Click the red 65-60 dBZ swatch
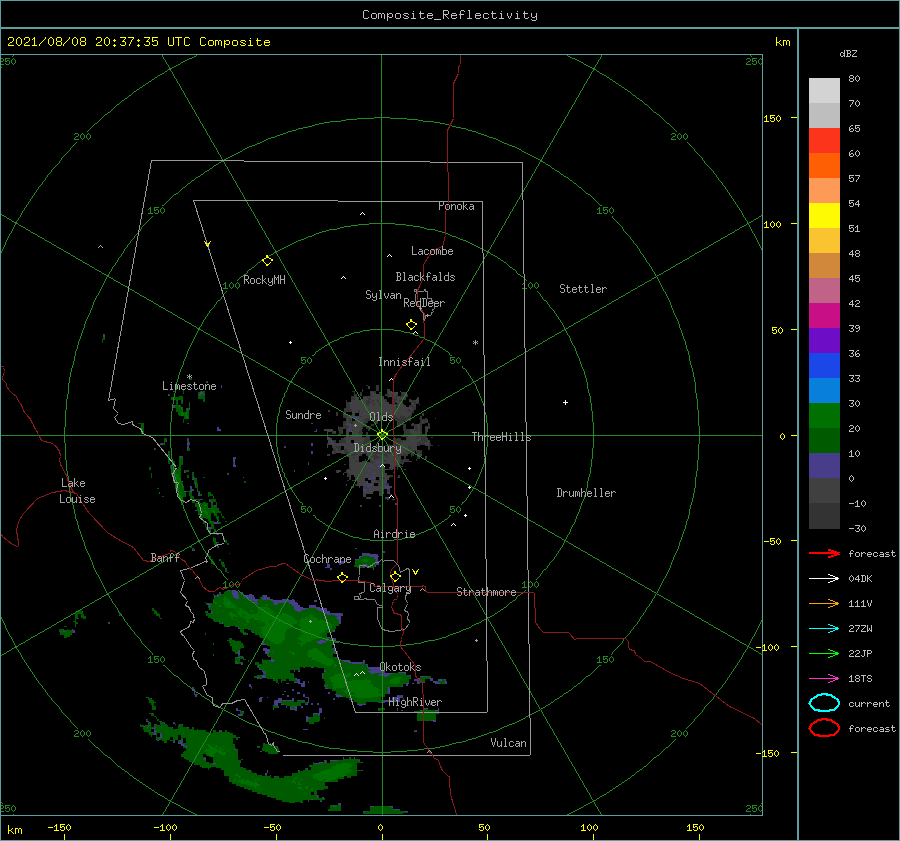This screenshot has width=900, height=841. pyautogui.click(x=824, y=141)
